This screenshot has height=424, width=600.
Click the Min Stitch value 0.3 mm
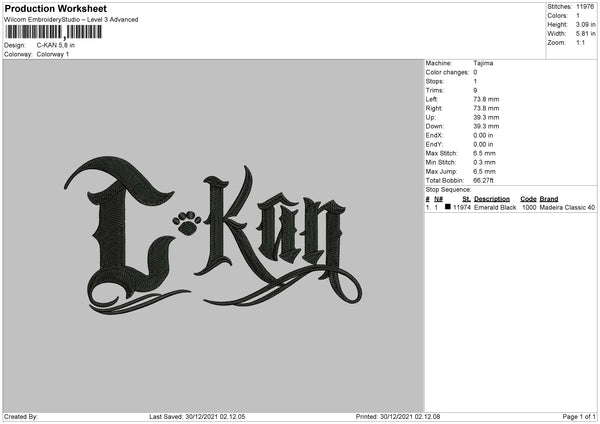tap(484, 163)
